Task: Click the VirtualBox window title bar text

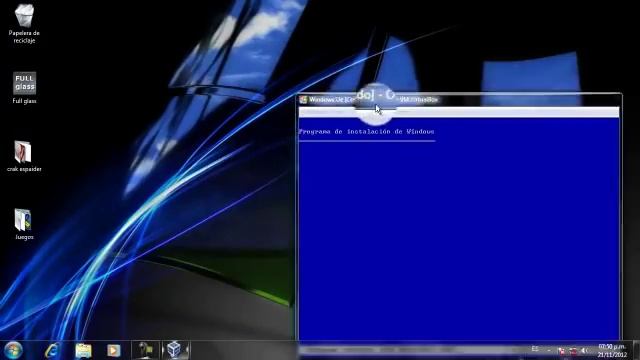Action: pos(373,99)
